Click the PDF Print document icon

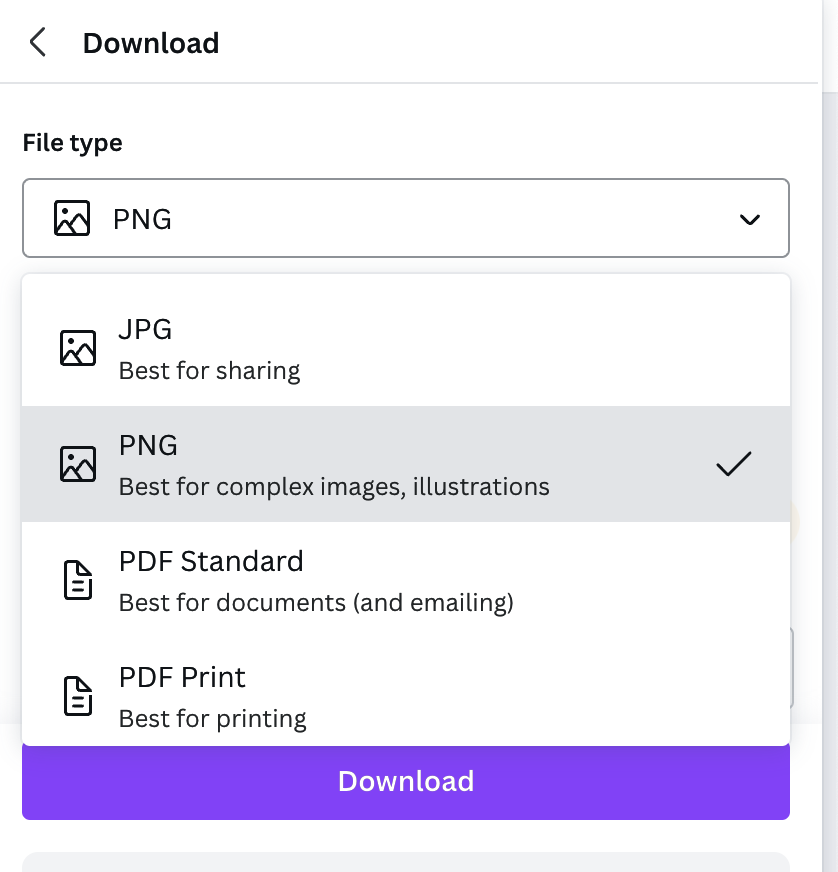(78, 696)
